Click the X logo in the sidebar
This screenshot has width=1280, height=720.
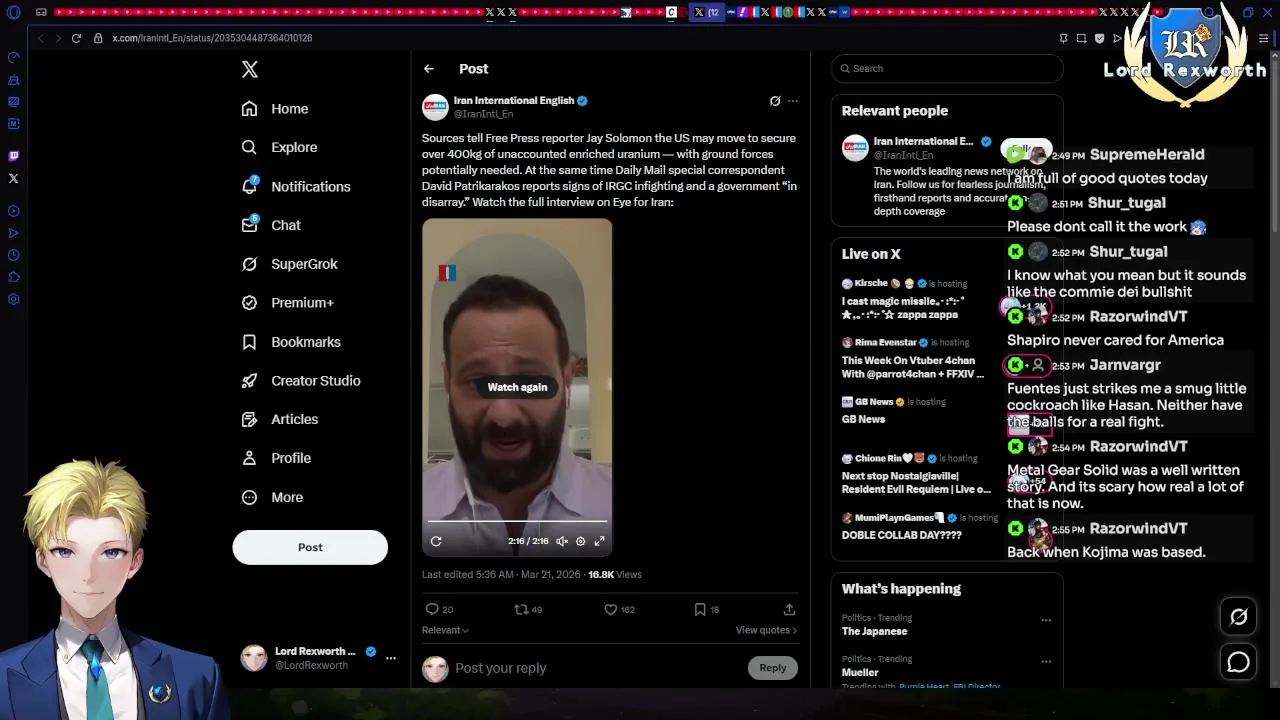pos(250,69)
